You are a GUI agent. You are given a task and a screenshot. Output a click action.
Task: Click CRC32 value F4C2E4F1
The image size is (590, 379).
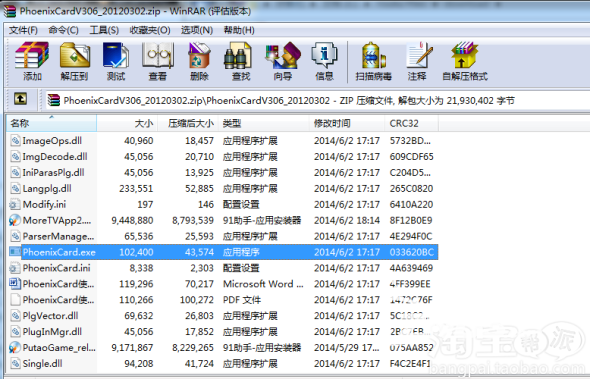(411, 364)
